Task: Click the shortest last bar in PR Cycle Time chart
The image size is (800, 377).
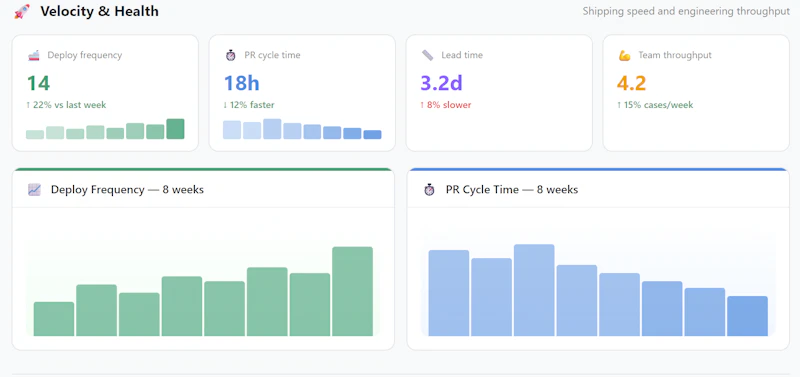Action: pos(747,316)
